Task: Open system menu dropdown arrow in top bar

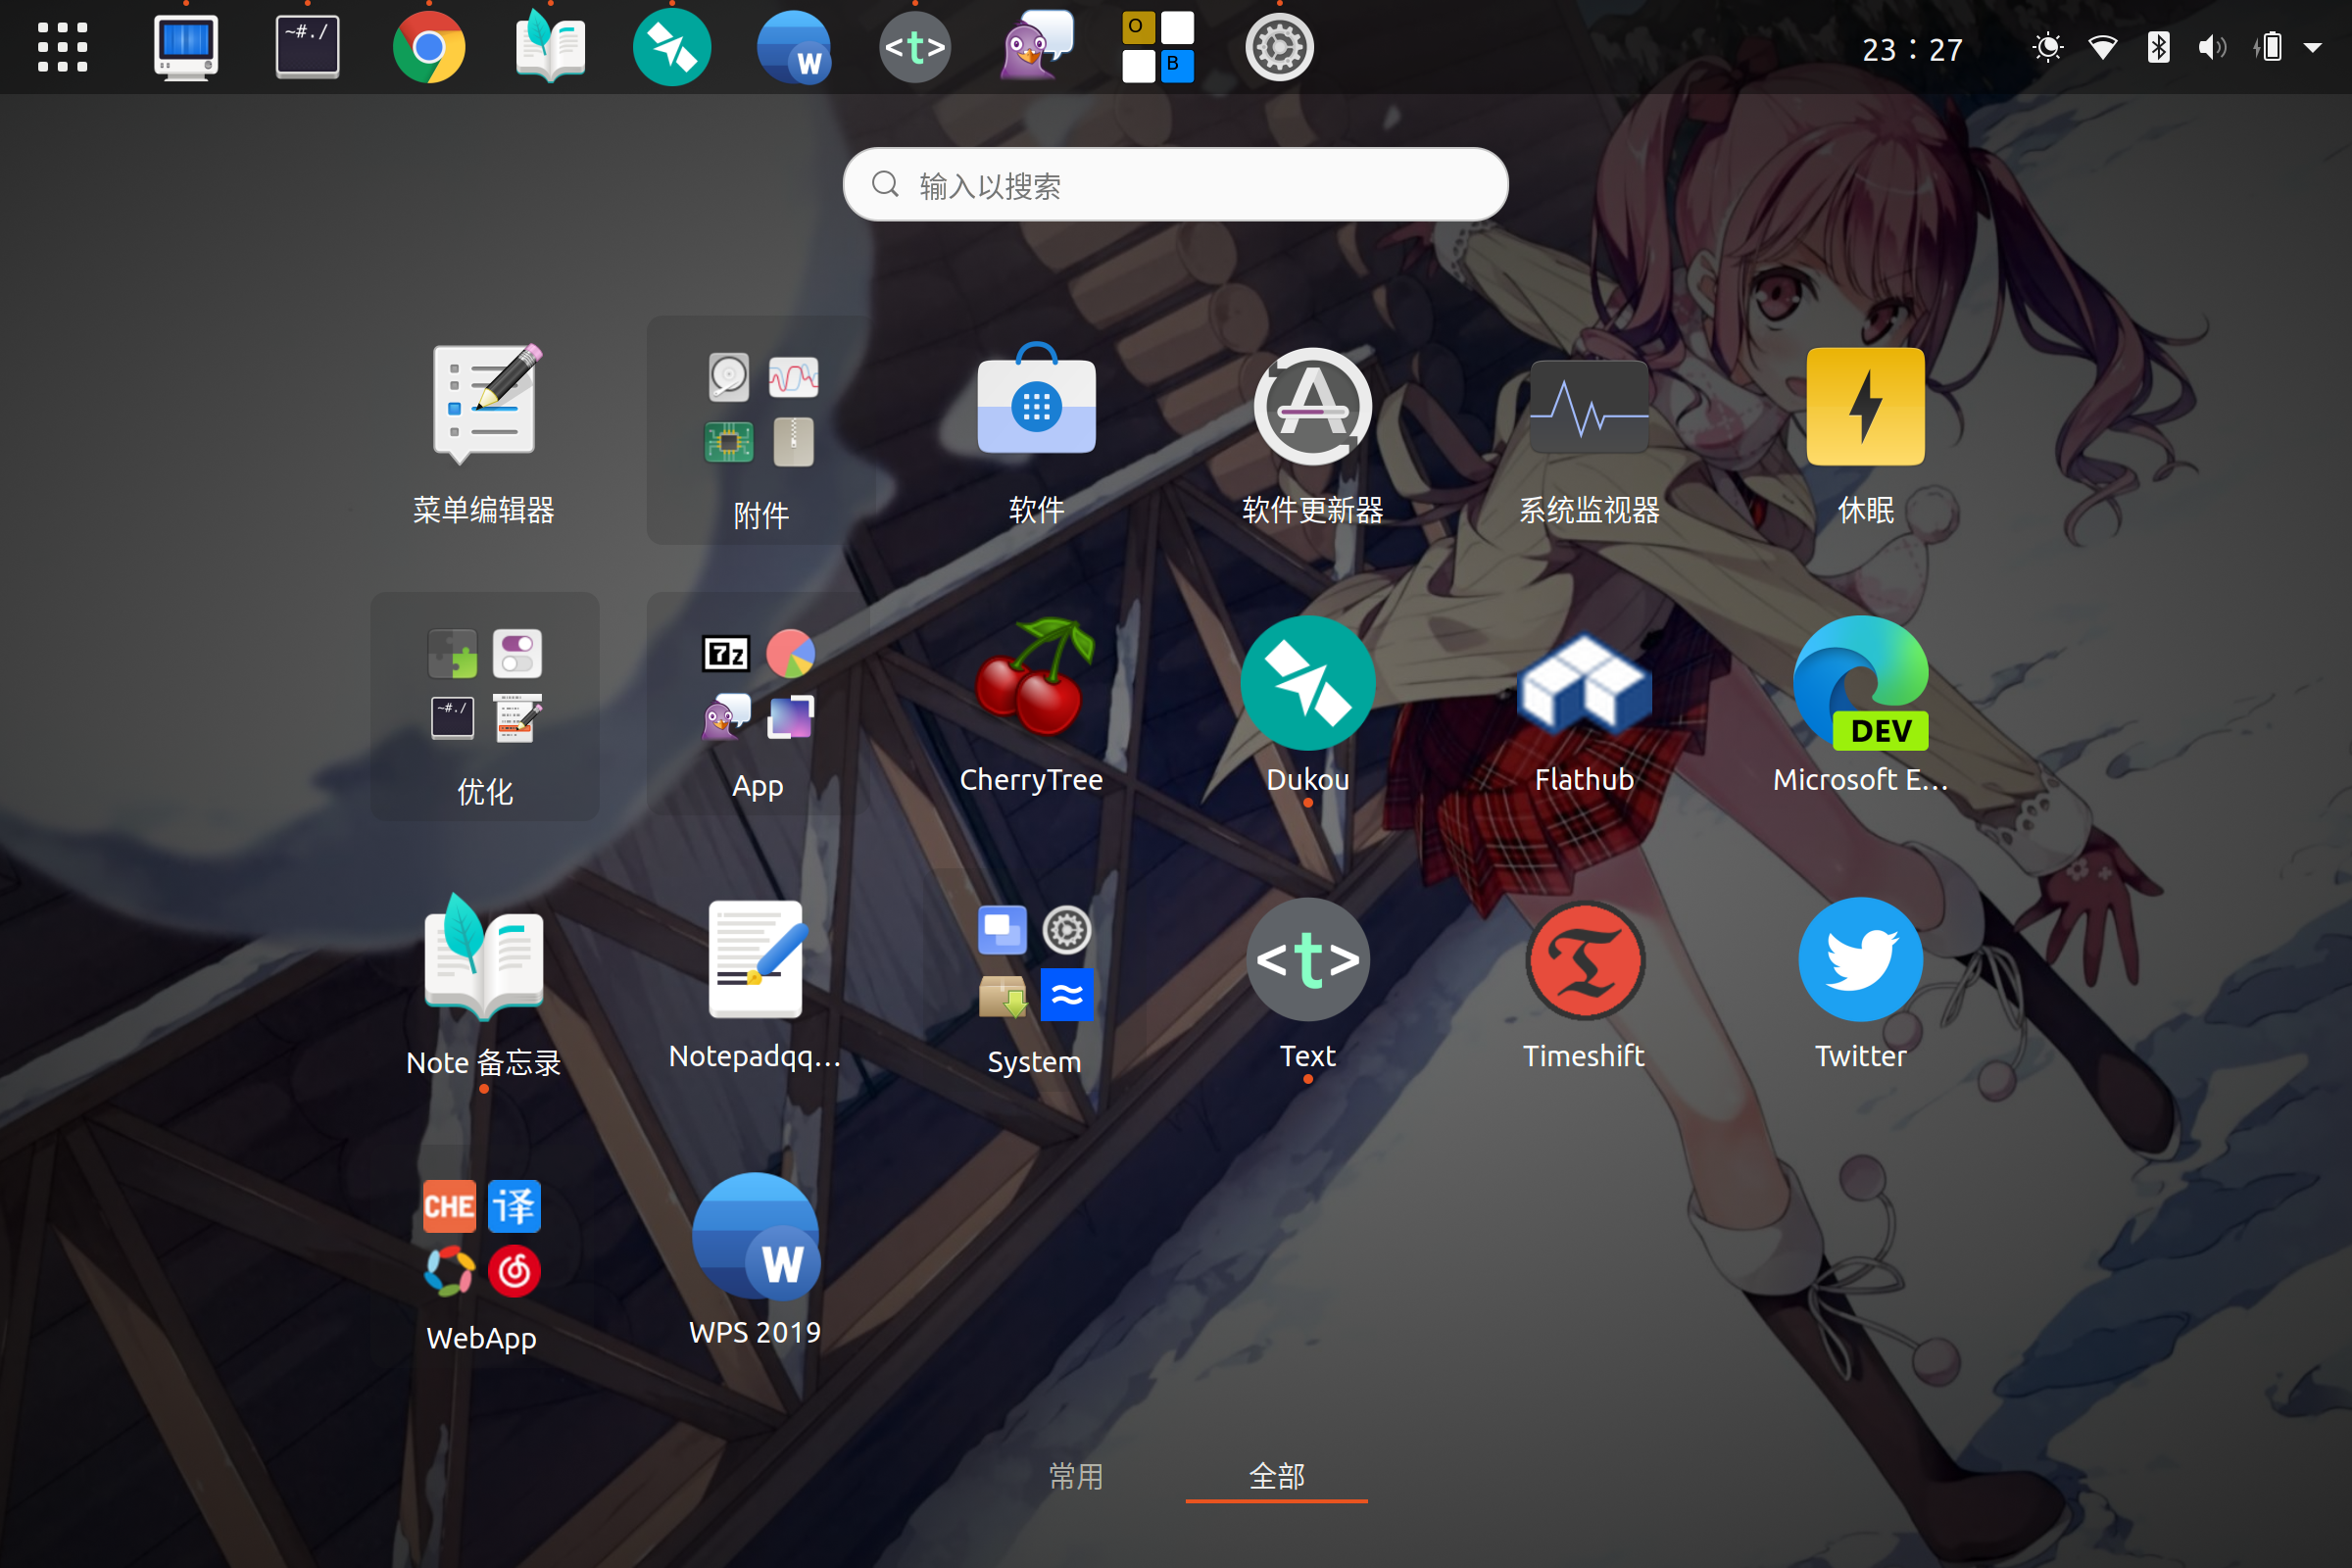Action: pyautogui.click(x=2312, y=48)
